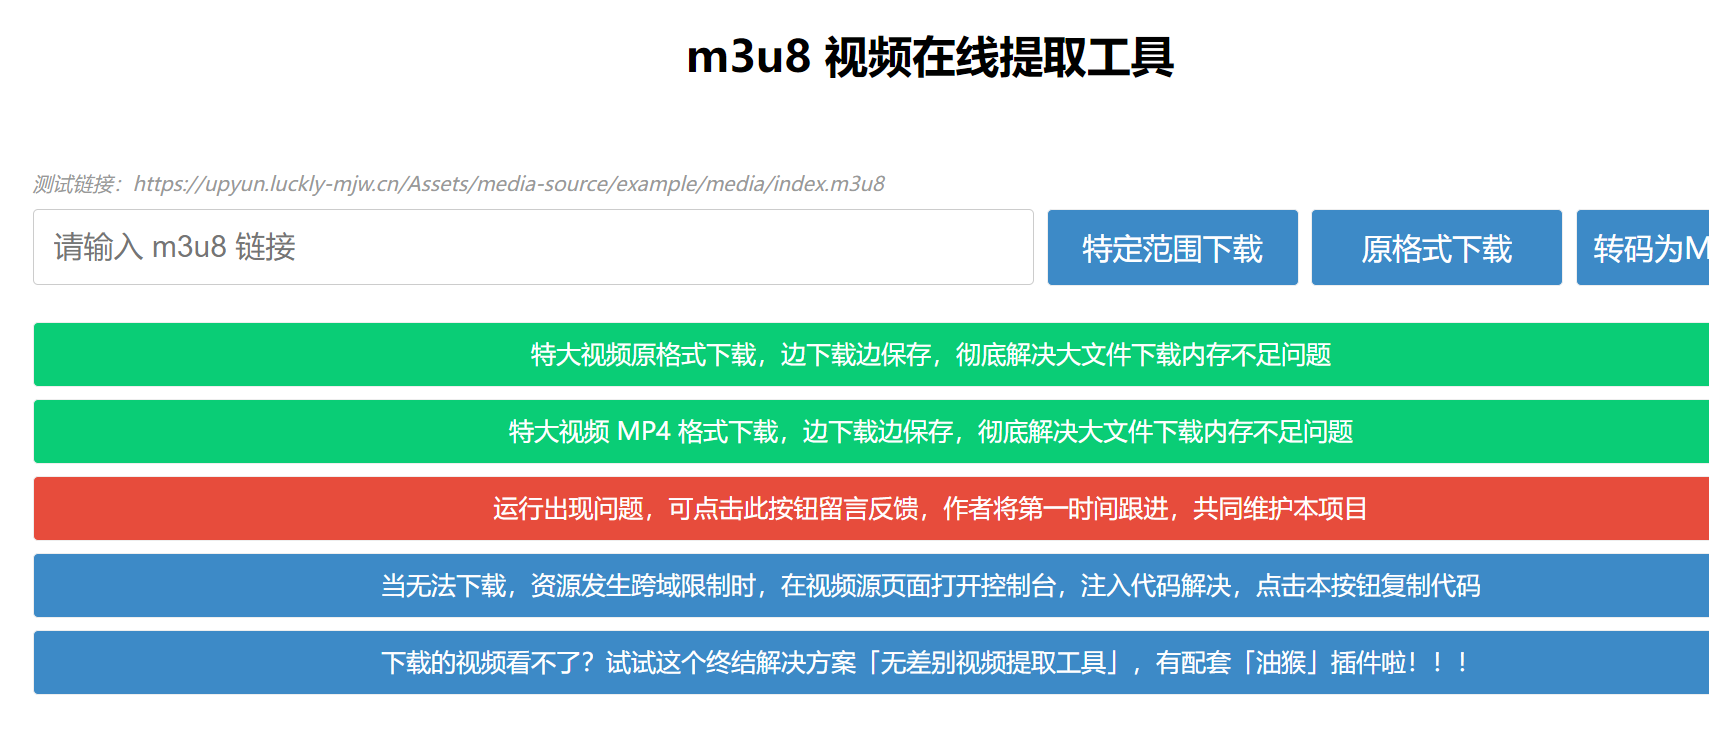Open 特大视频 MP4 格式下载 green banner
The image size is (1709, 745).
click(x=871, y=431)
